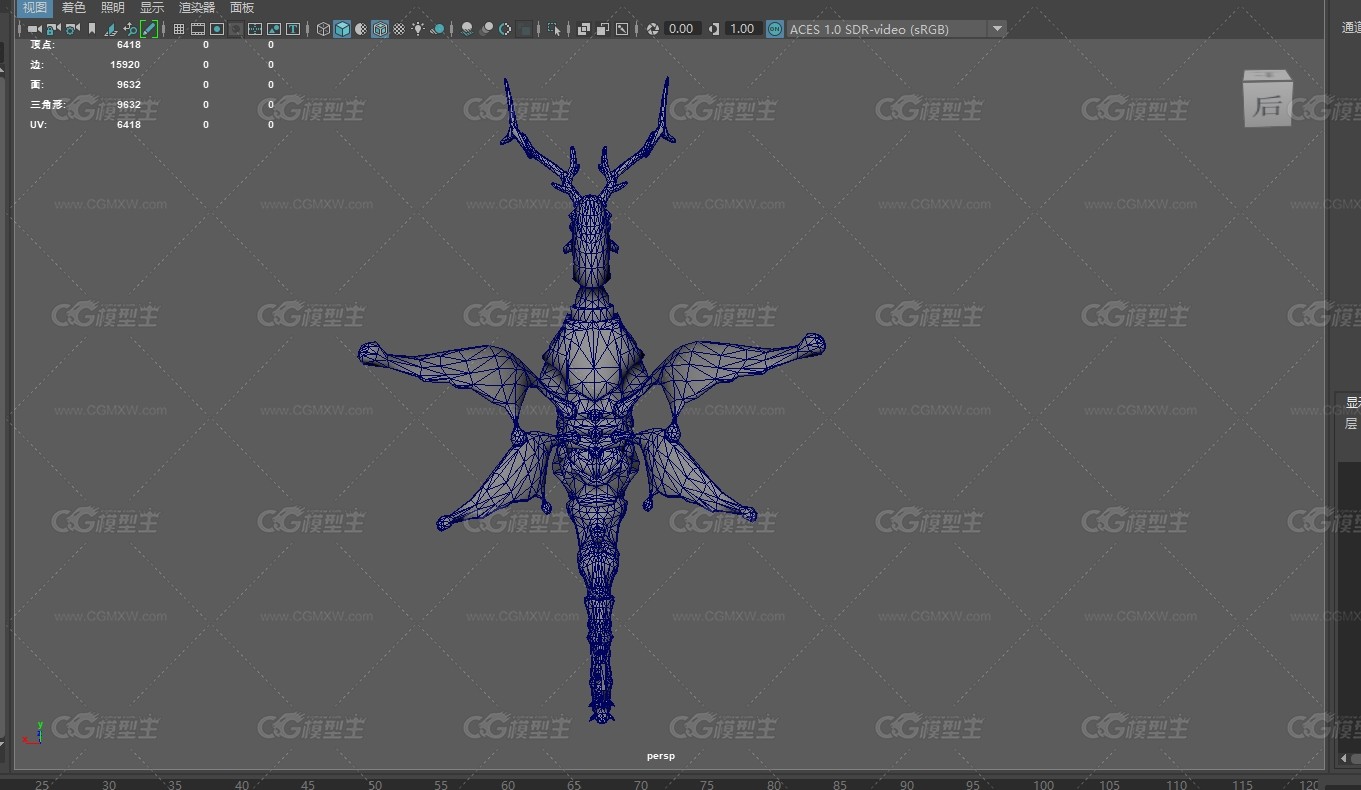Click the Gamma value field showing 1.00
This screenshot has width=1361, height=790.
[x=743, y=29]
